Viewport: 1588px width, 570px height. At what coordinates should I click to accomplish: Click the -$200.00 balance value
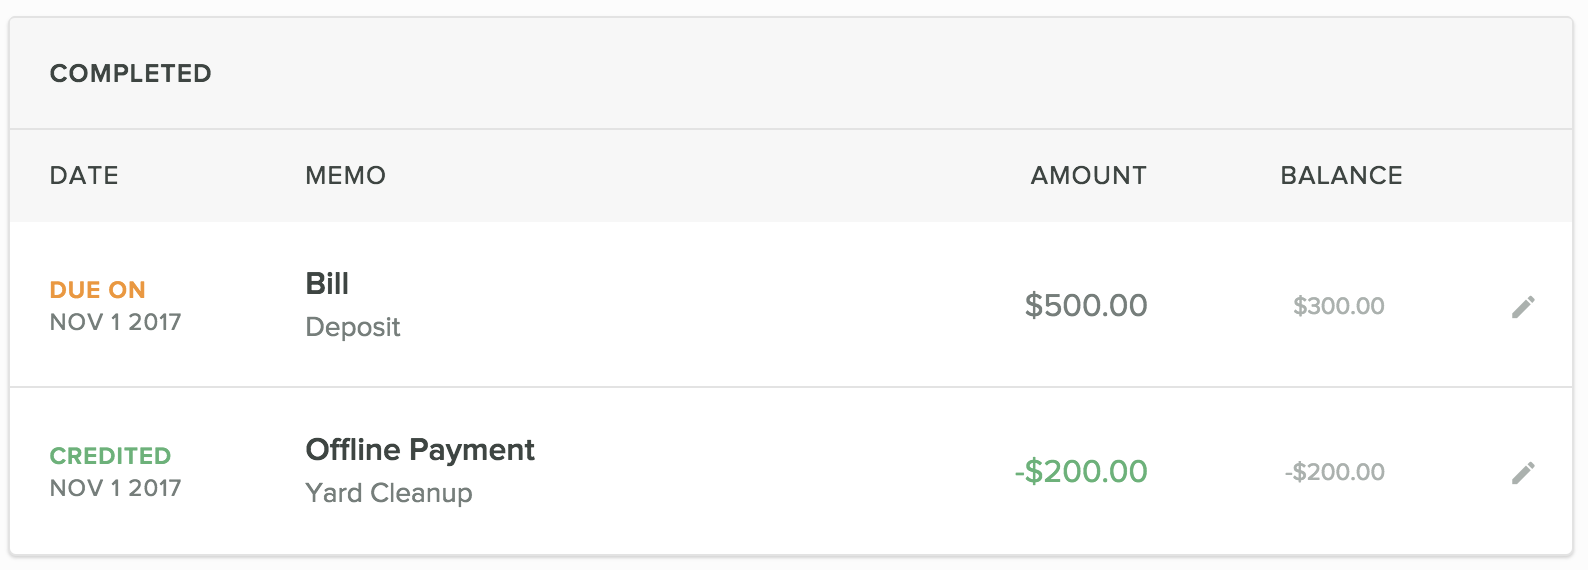1334,472
